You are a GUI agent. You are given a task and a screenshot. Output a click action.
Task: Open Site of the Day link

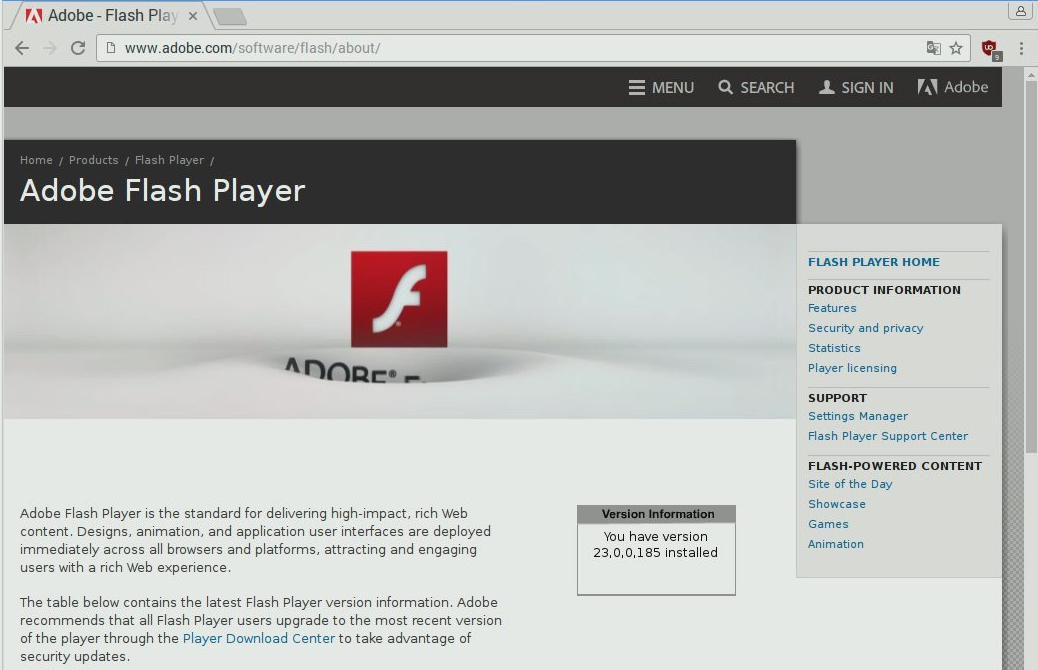850,485
